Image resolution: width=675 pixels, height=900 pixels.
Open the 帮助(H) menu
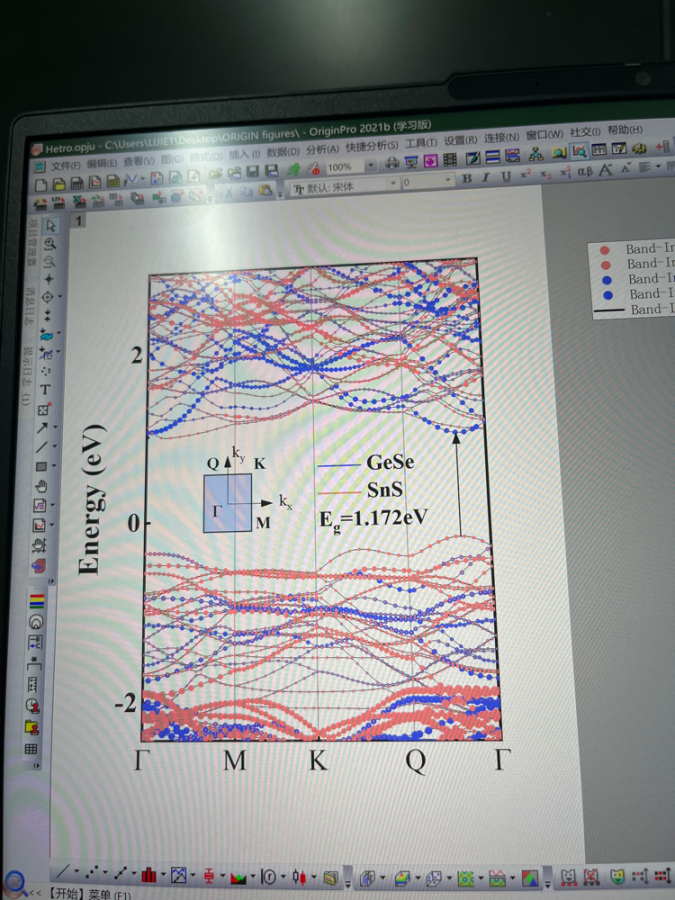[x=624, y=130]
